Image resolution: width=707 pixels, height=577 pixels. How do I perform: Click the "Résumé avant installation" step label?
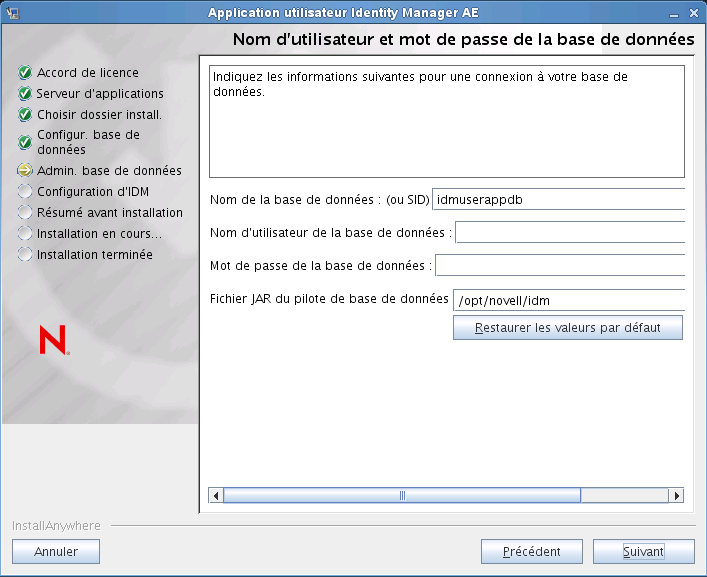coord(110,212)
